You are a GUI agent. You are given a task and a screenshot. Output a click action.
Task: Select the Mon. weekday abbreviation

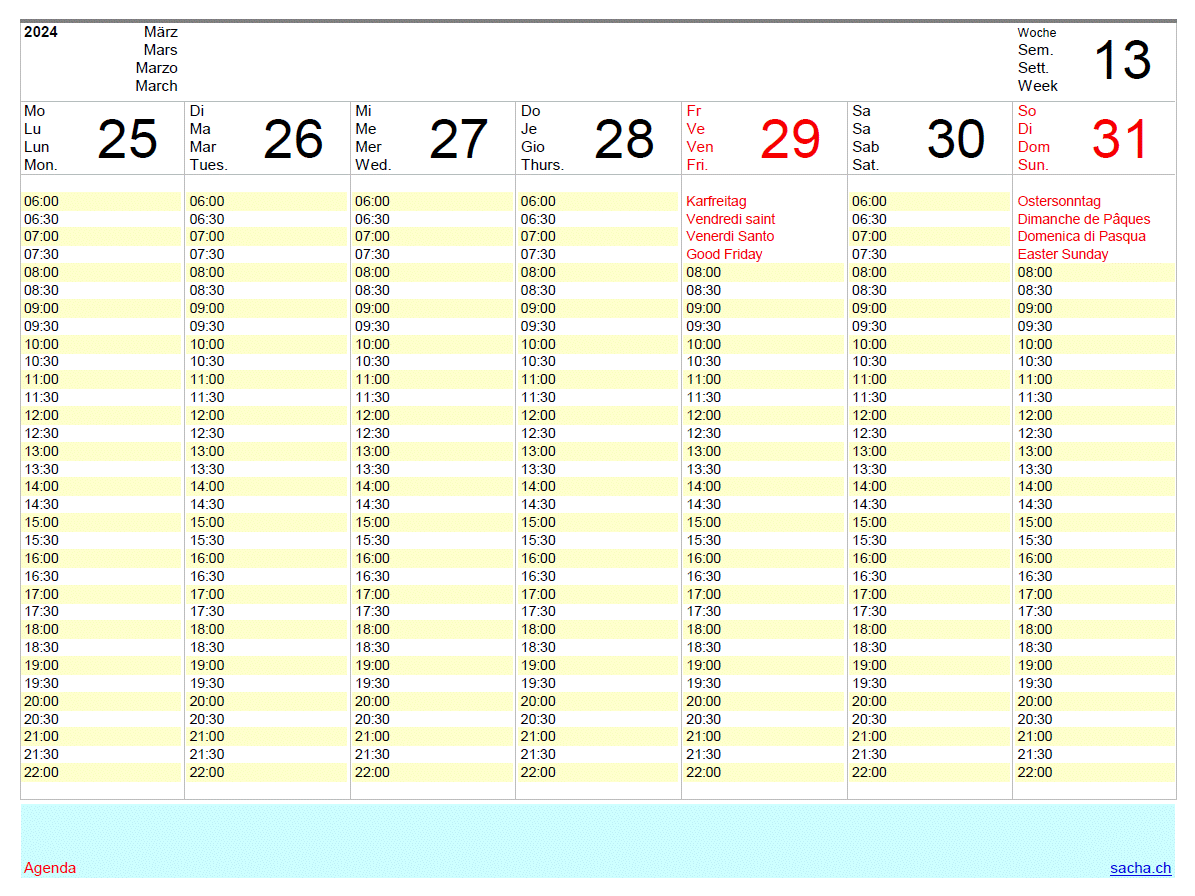[x=40, y=165]
